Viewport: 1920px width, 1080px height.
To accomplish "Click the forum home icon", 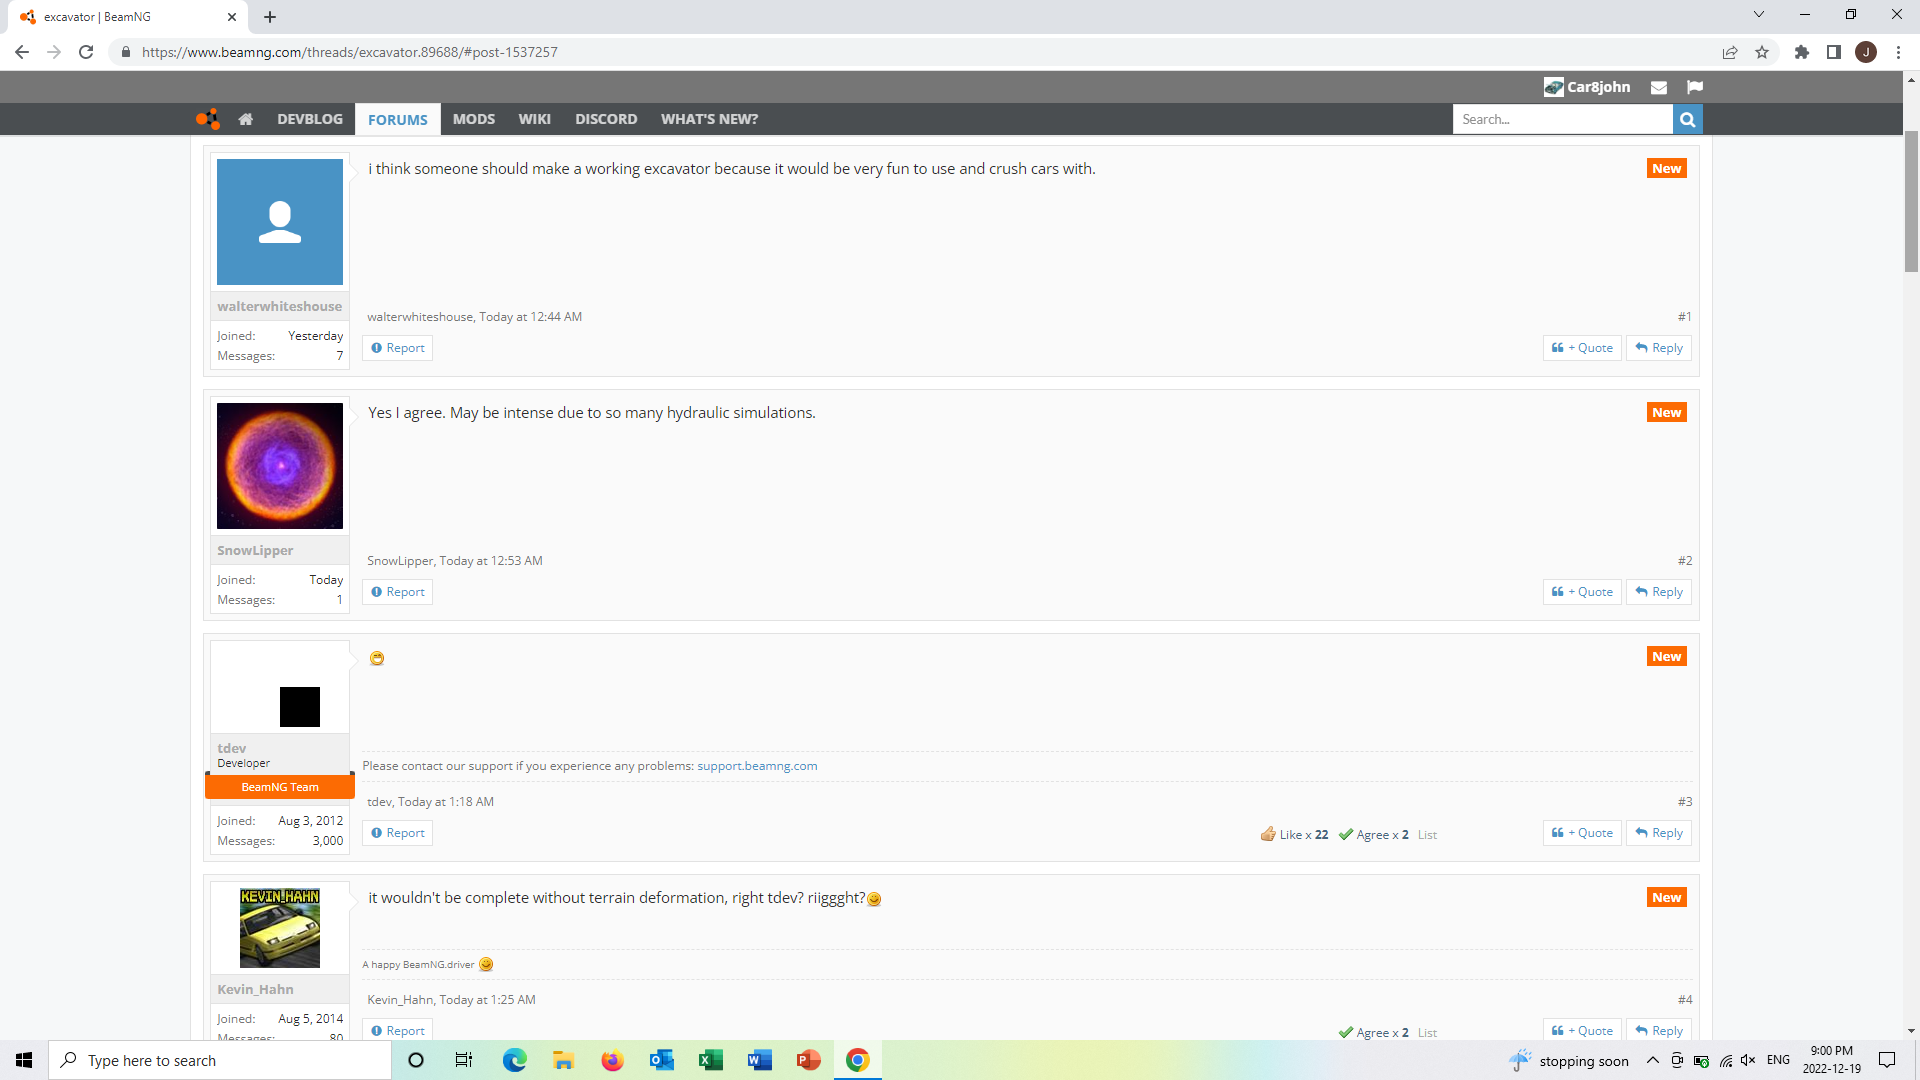I will [x=245, y=119].
